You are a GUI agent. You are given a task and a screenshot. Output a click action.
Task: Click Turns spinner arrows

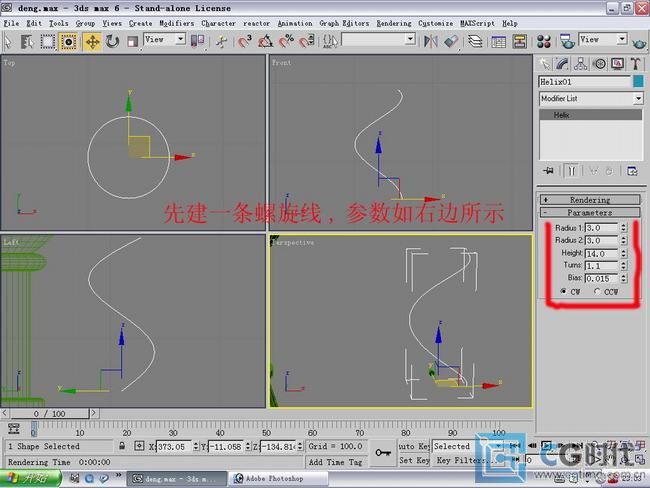[x=623, y=265]
